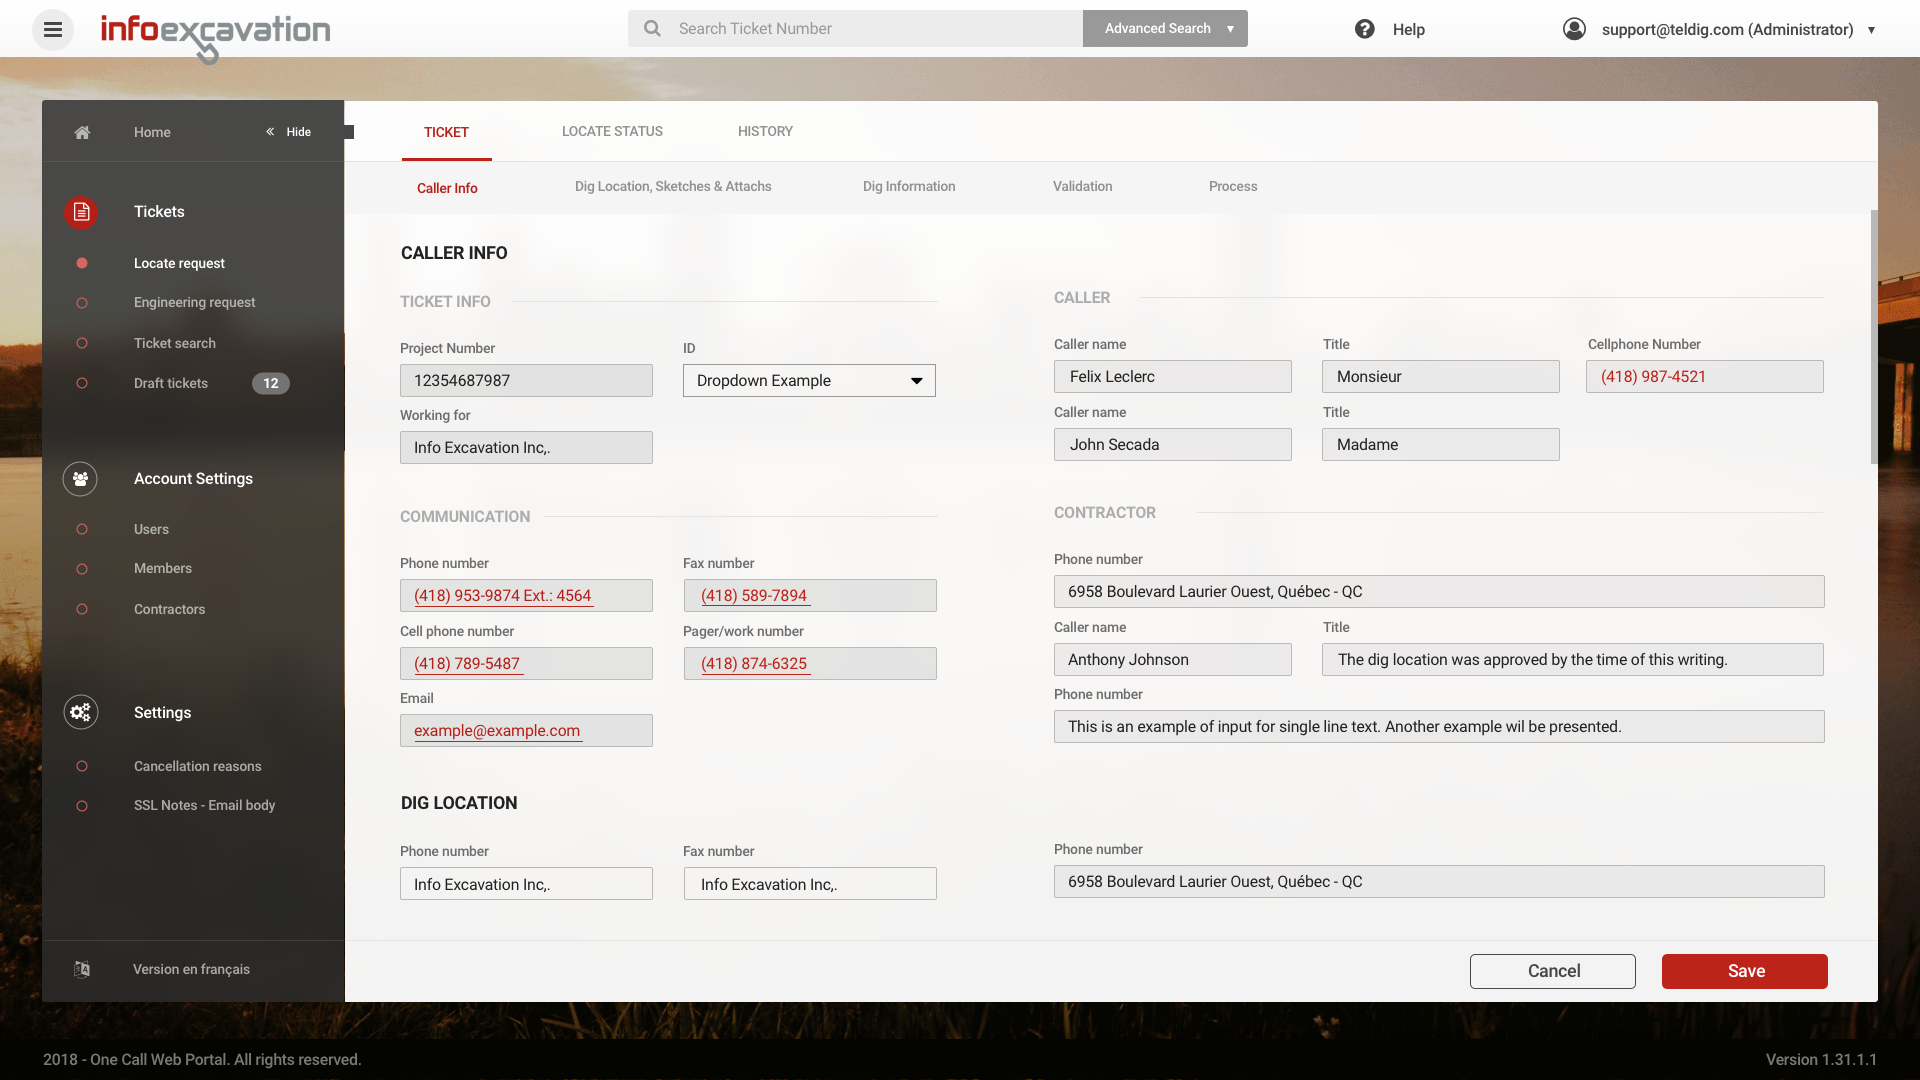Image resolution: width=1920 pixels, height=1080 pixels.
Task: Click the Home house icon
Action: click(82, 132)
